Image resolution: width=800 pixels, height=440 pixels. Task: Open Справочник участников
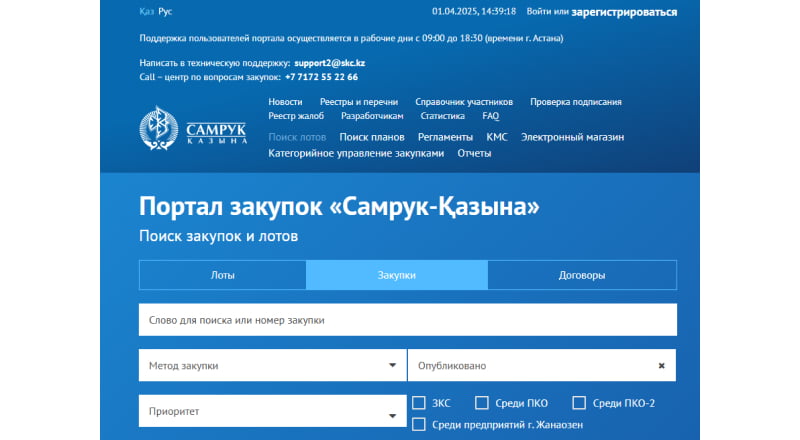click(464, 102)
